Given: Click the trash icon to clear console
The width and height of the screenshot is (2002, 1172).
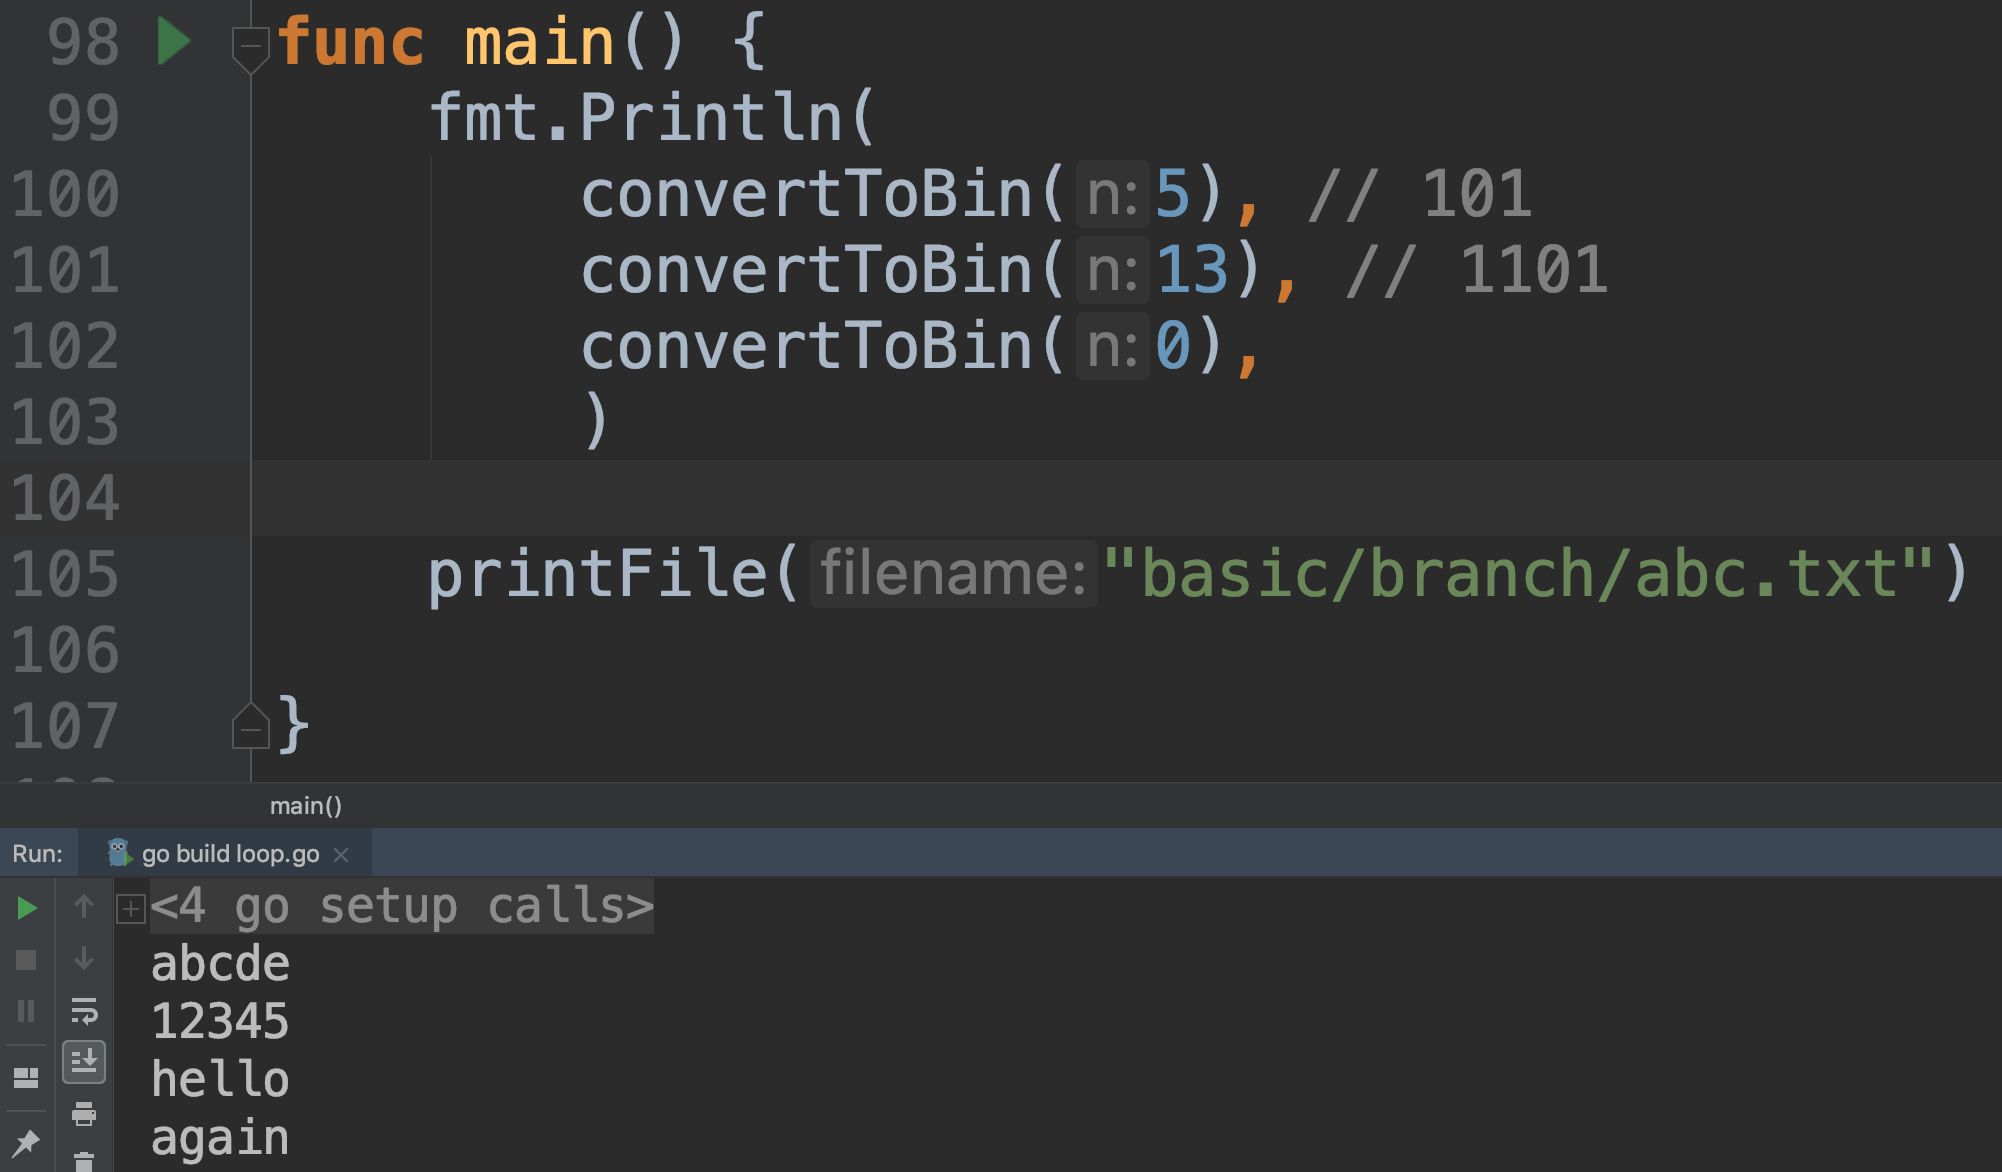Looking at the screenshot, I should (x=84, y=1161).
